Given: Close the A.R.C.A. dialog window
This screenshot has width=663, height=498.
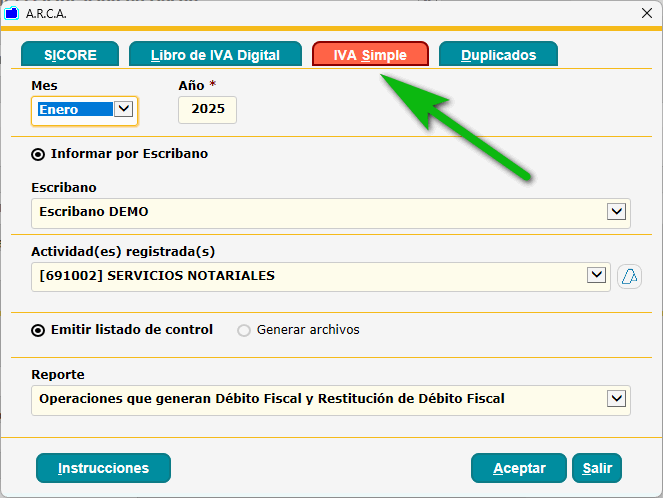Looking at the screenshot, I should 647,14.
